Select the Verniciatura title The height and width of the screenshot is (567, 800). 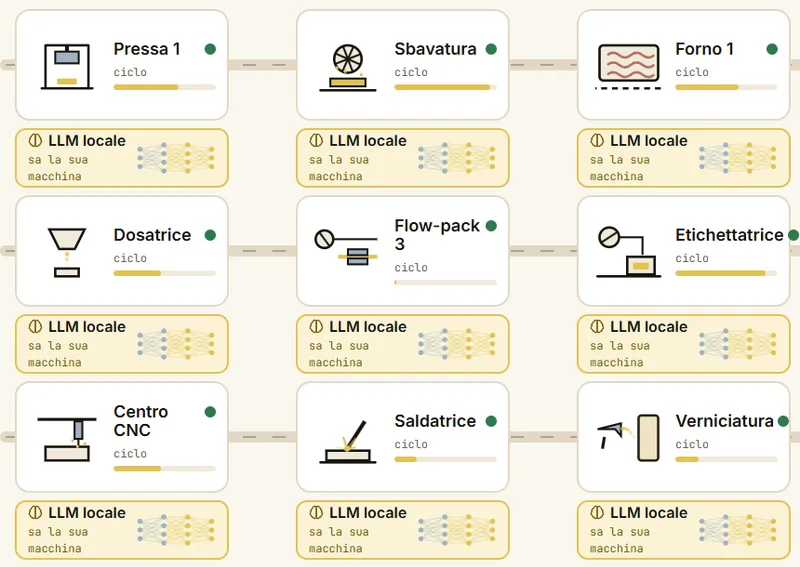pos(724,421)
